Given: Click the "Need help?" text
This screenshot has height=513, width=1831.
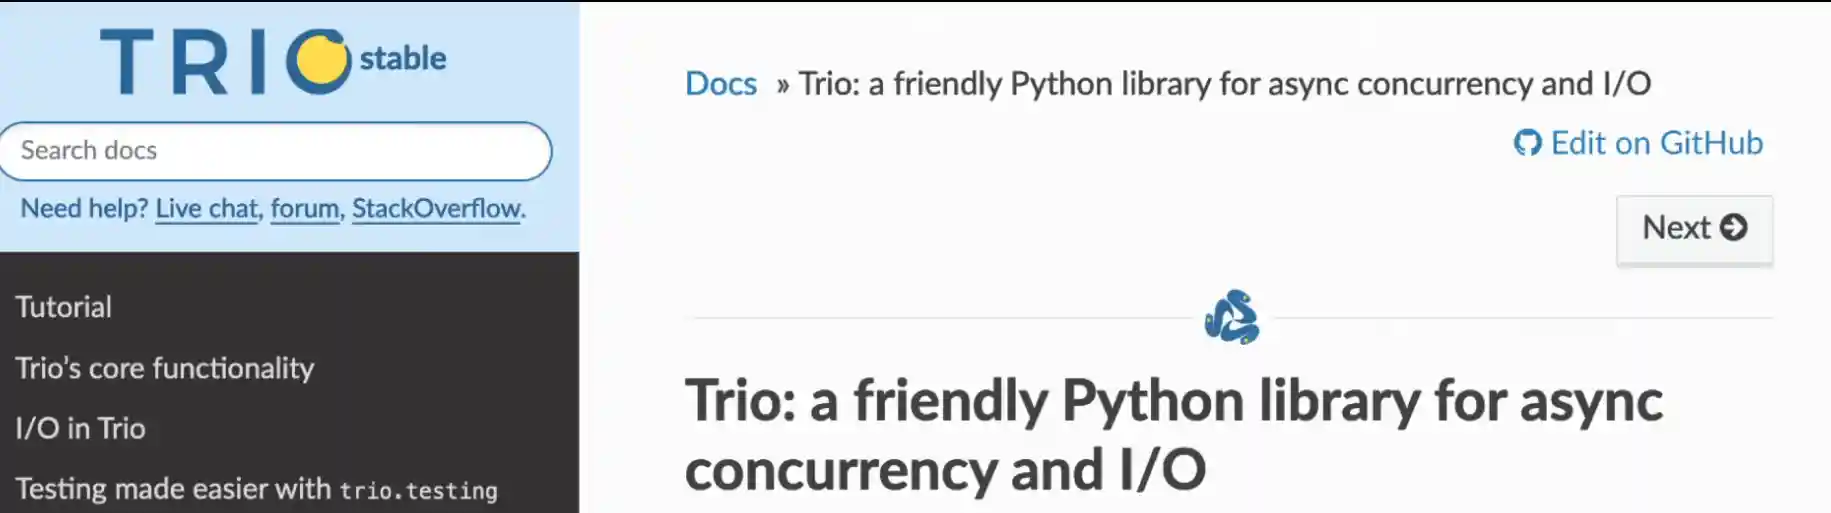Looking at the screenshot, I should coord(84,208).
